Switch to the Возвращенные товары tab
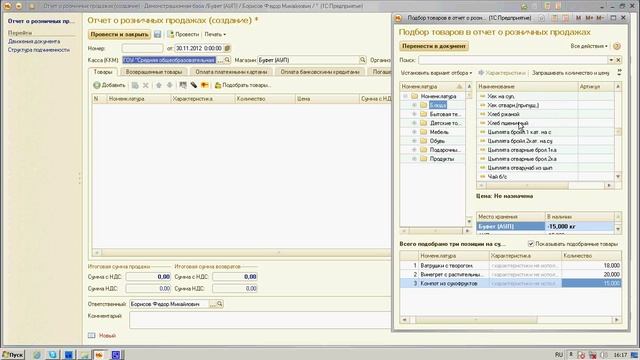Screen dimensions: 640x360 (x=153, y=72)
